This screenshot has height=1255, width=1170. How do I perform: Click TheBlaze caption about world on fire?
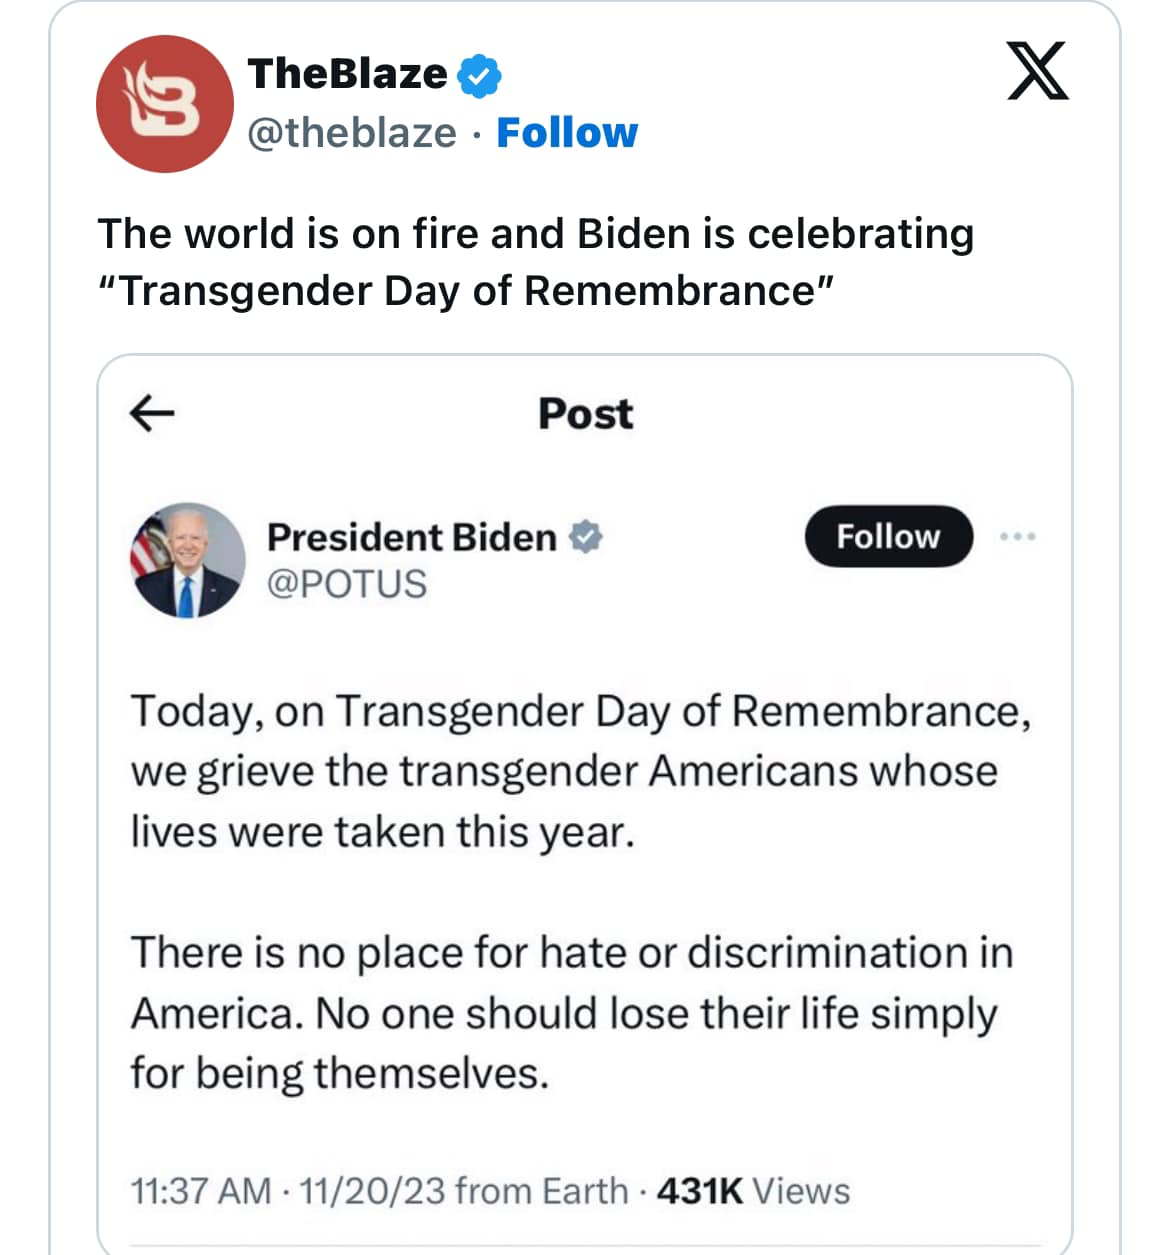point(536,262)
